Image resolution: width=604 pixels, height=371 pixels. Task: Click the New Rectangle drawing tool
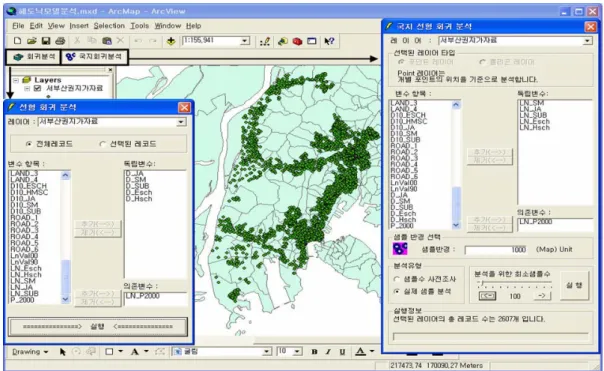tap(109, 352)
